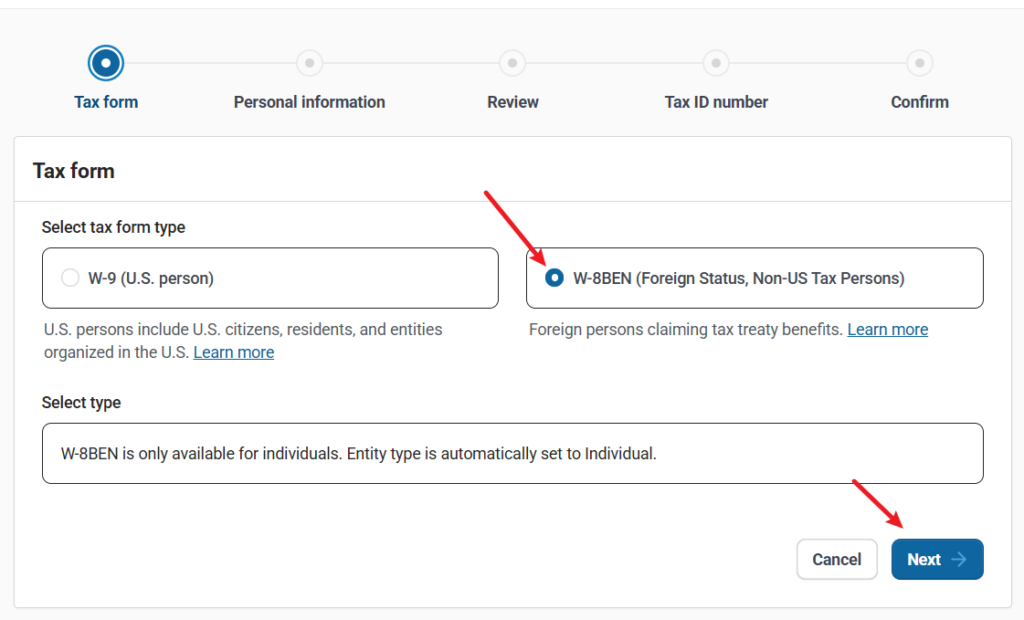Choose the W-9 (U.S. person) option label

pos(150,278)
